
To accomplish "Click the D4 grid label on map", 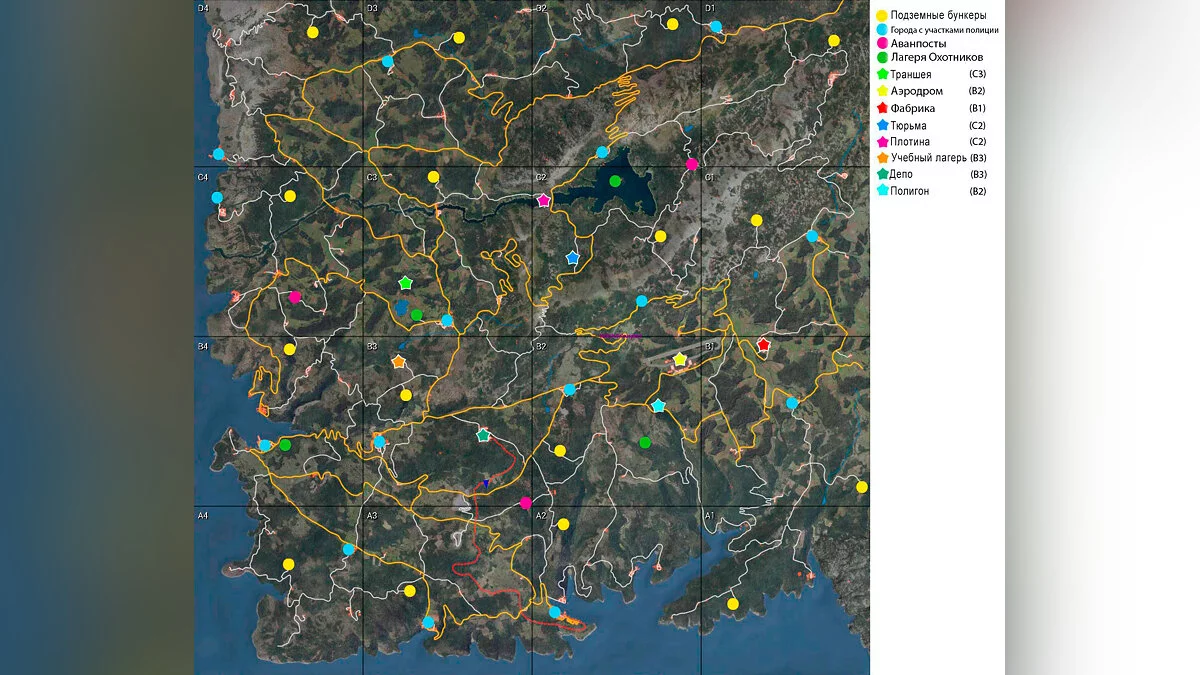I will pyautogui.click(x=203, y=8).
